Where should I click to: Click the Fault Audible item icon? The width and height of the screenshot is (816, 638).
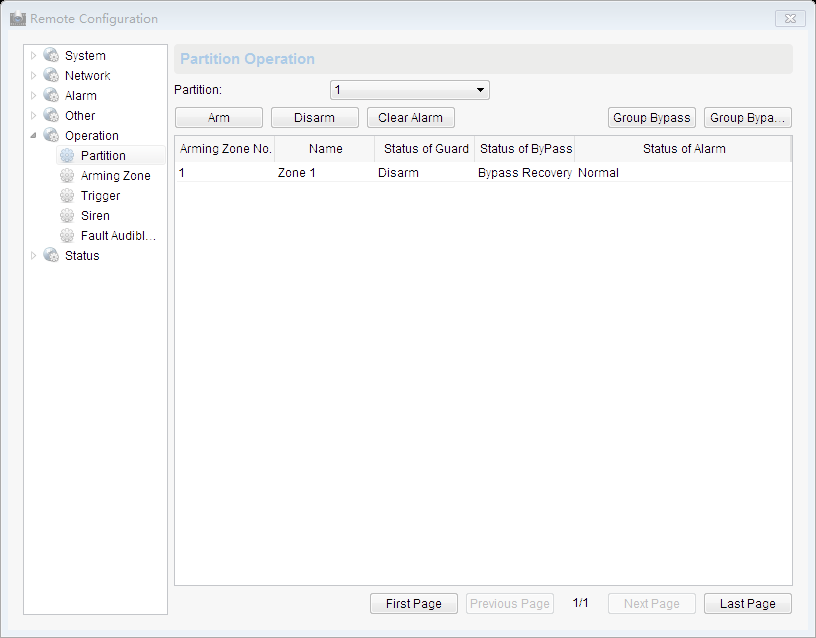[67, 235]
